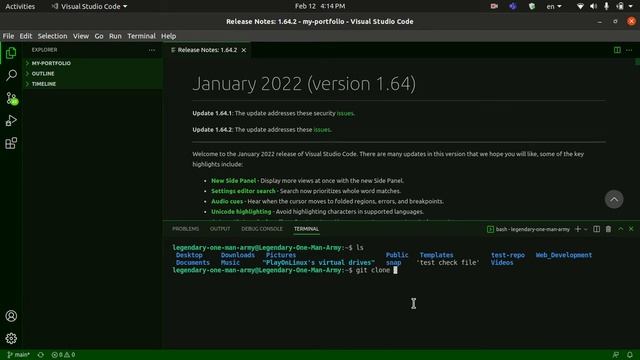Open the en keyboard layout dropdown
Image resolution: width=640 pixels, height=360 pixels.
tap(554, 6)
